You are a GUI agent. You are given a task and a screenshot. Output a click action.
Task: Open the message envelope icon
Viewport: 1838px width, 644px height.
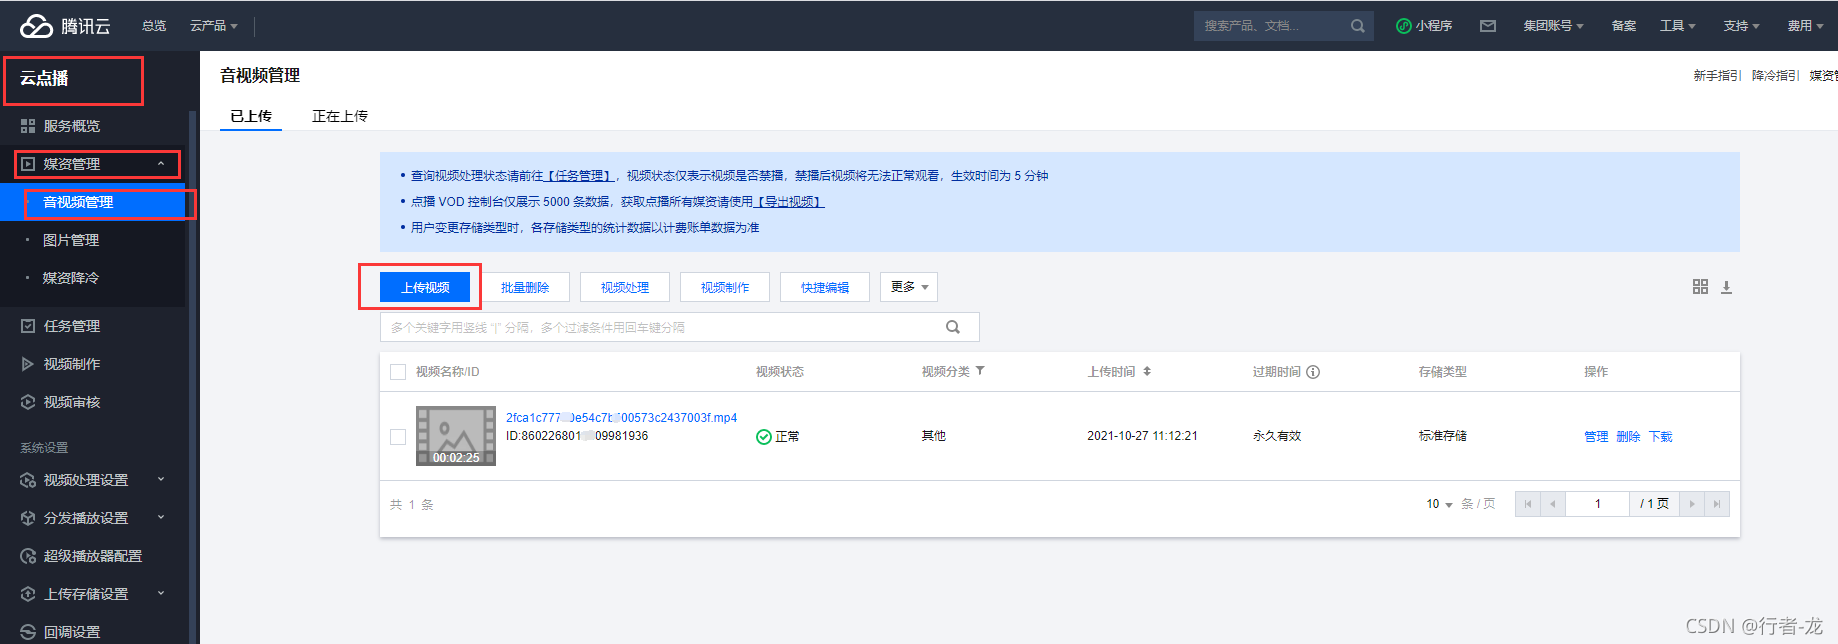[1488, 26]
